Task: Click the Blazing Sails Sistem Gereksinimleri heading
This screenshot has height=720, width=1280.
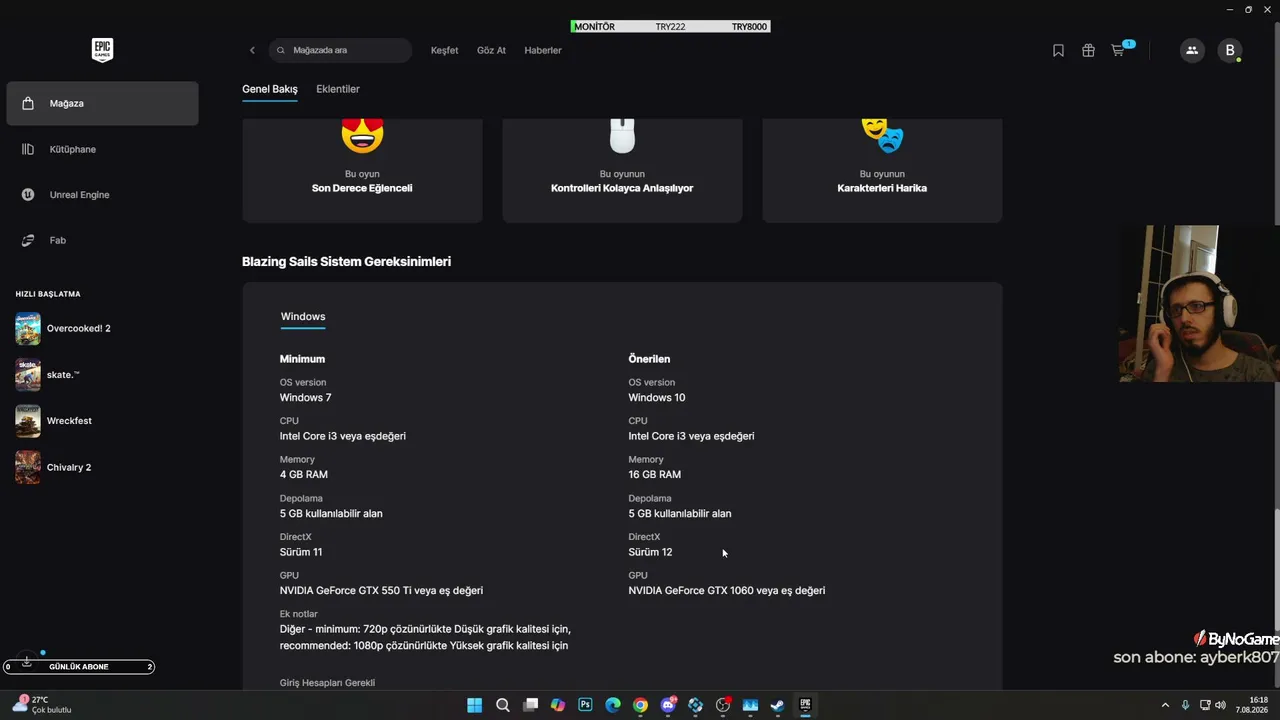Action: pyautogui.click(x=346, y=262)
